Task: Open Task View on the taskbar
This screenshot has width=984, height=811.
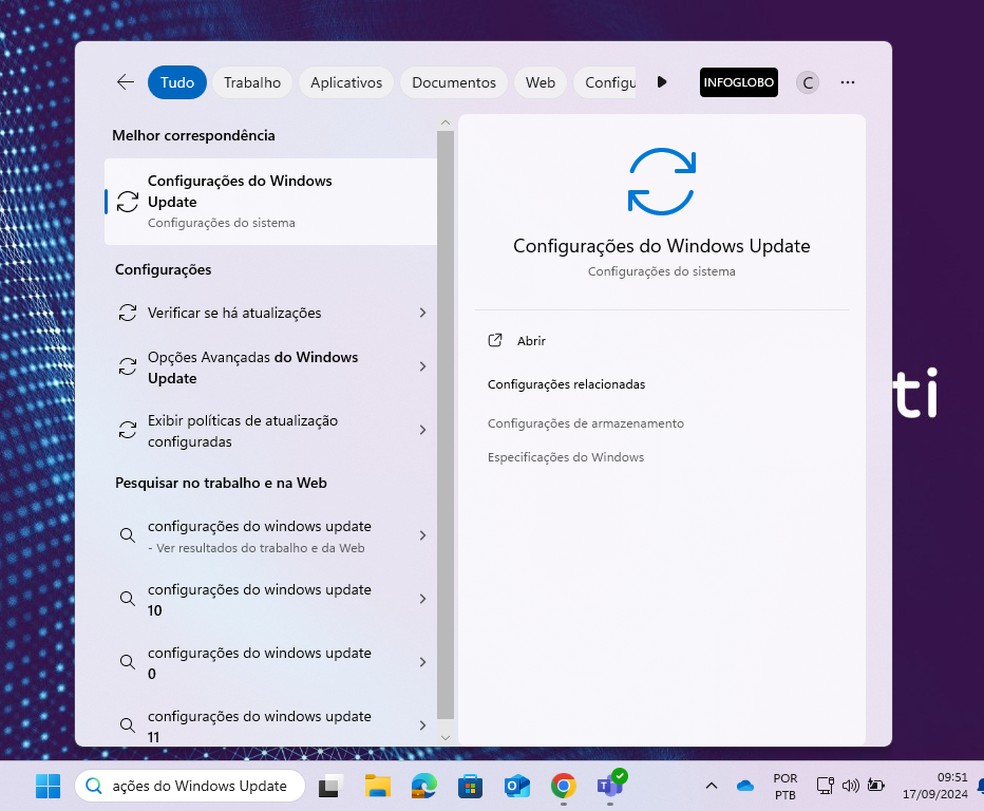Action: pyautogui.click(x=331, y=786)
